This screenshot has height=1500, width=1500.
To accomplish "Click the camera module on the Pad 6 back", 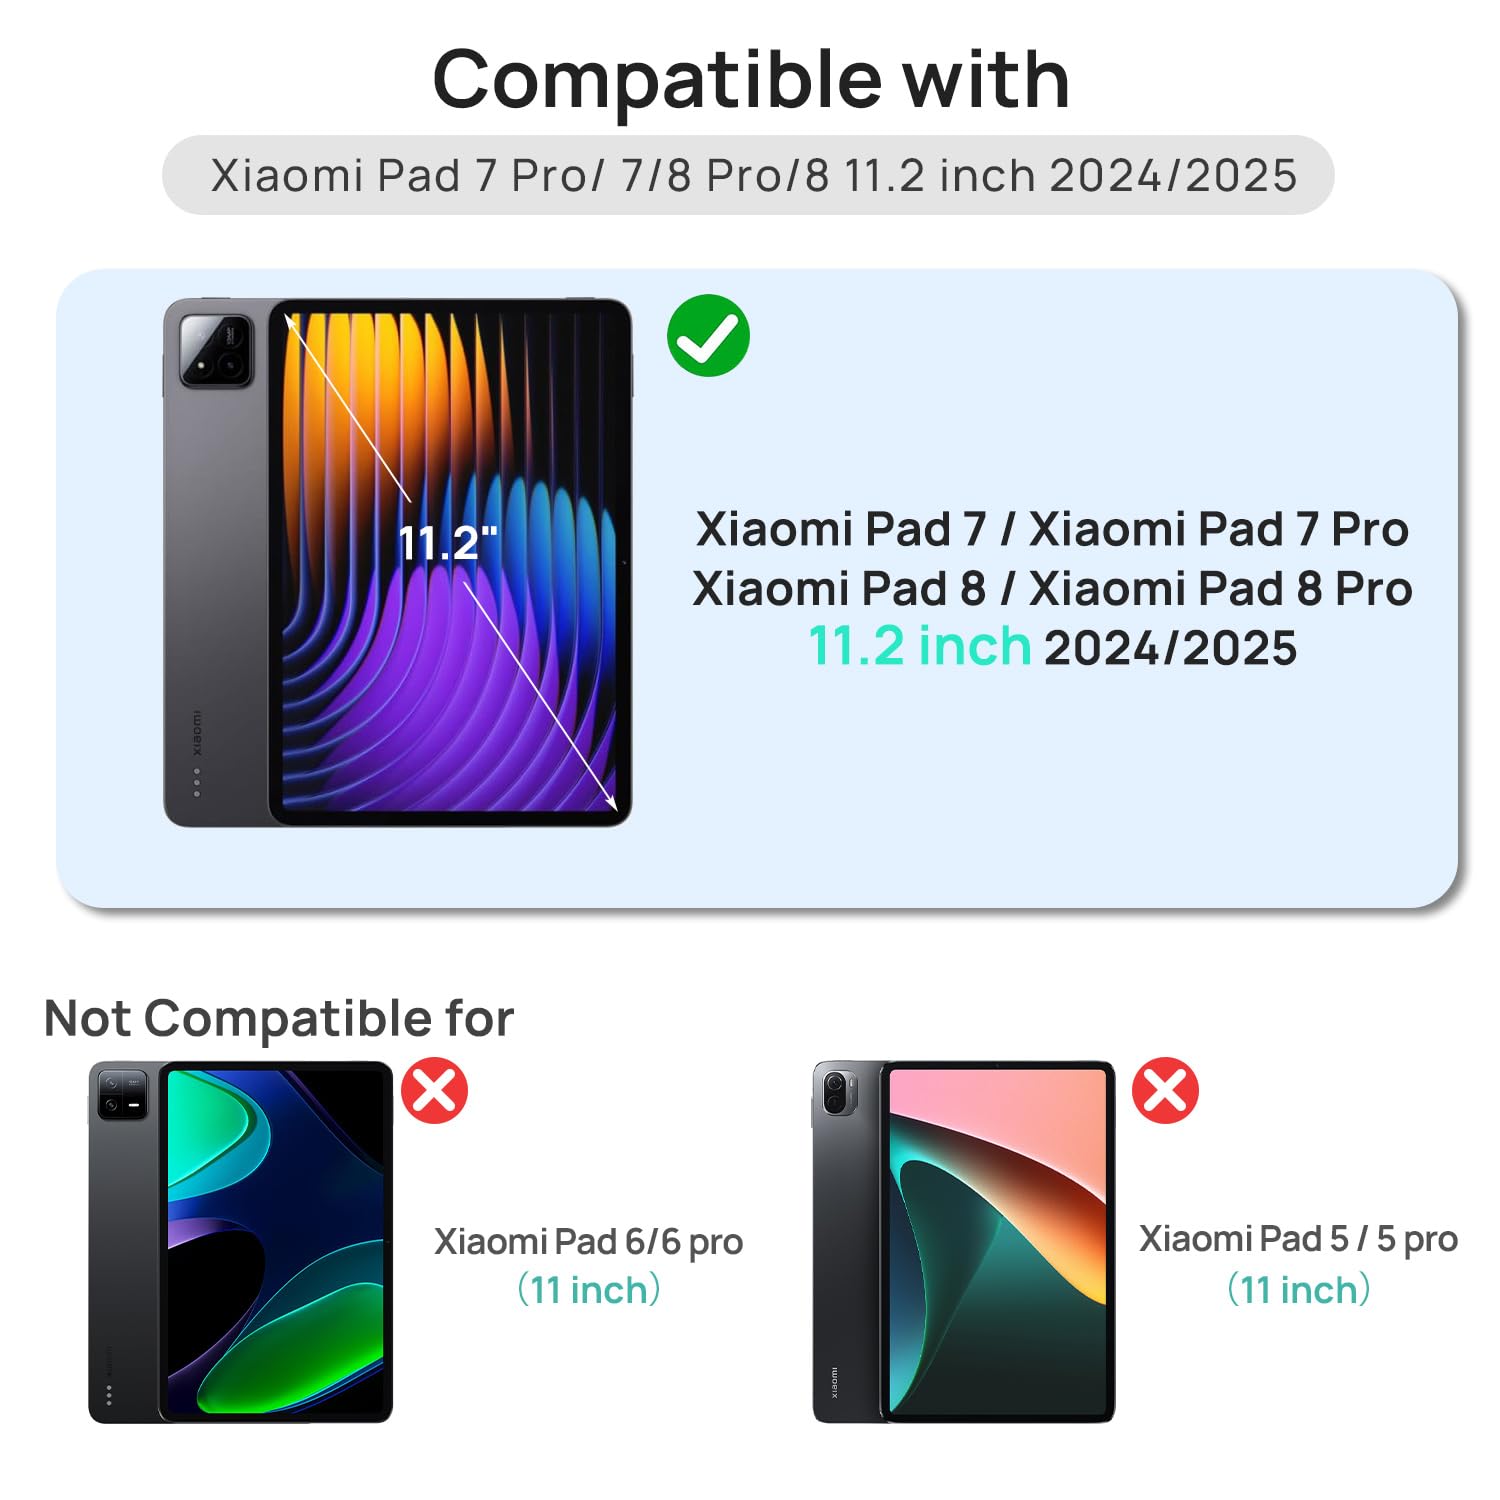I will point(124,1094).
